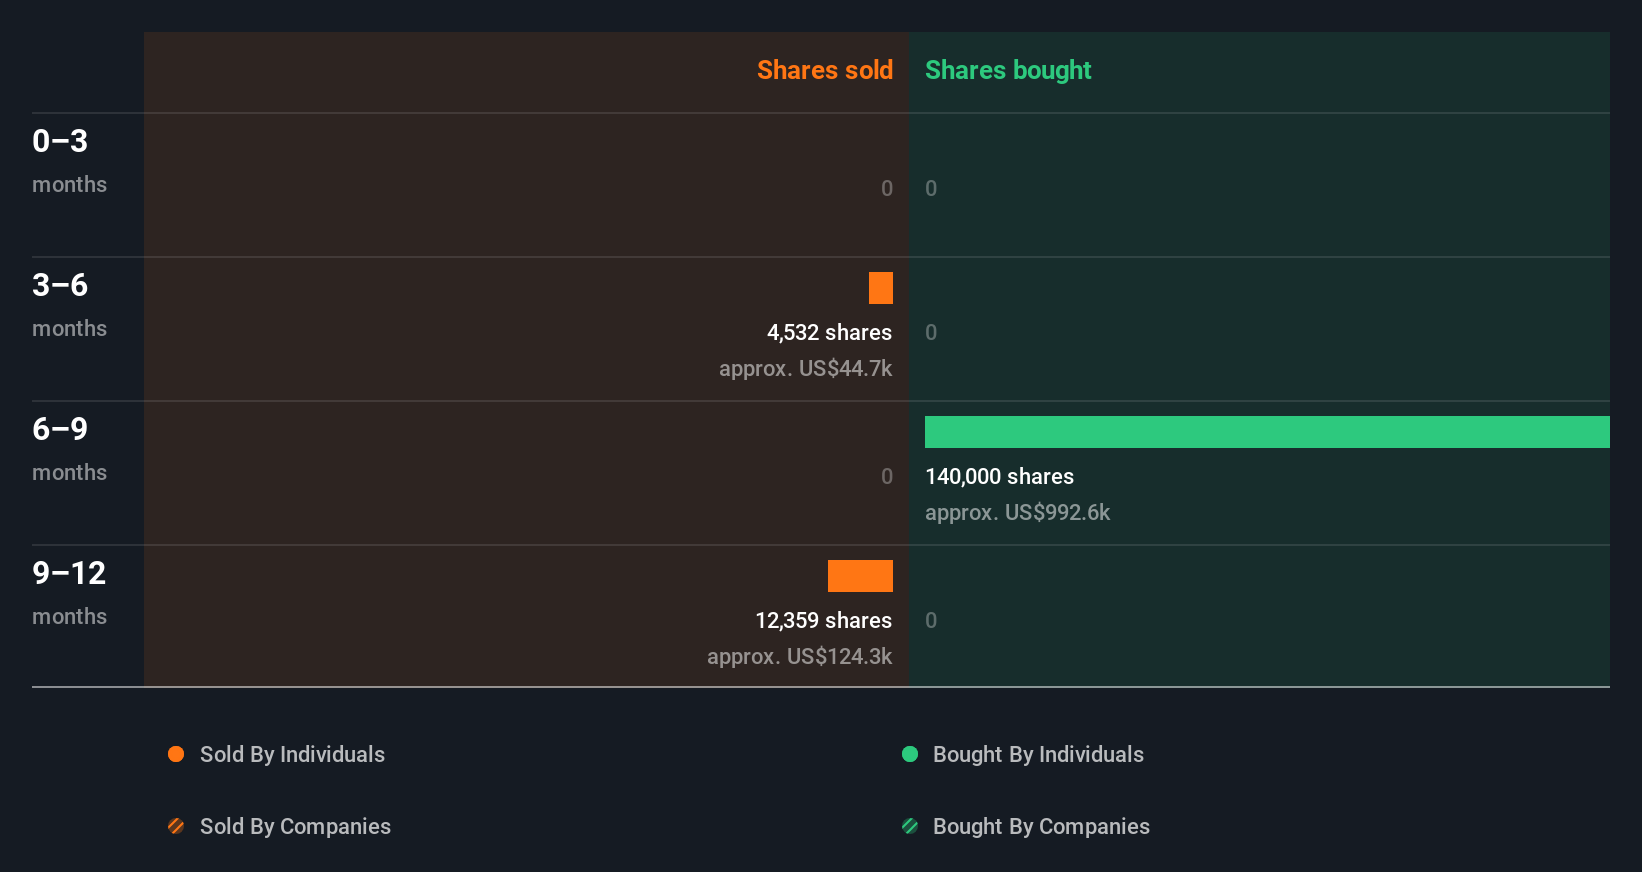This screenshot has height=872, width=1642.
Task: Click the 12,359 shares label
Action: tap(823, 620)
